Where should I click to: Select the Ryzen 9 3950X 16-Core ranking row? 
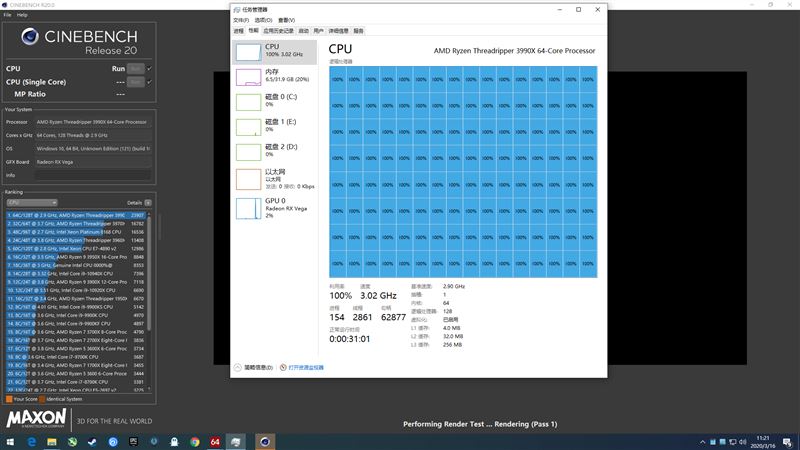[x=76, y=257]
